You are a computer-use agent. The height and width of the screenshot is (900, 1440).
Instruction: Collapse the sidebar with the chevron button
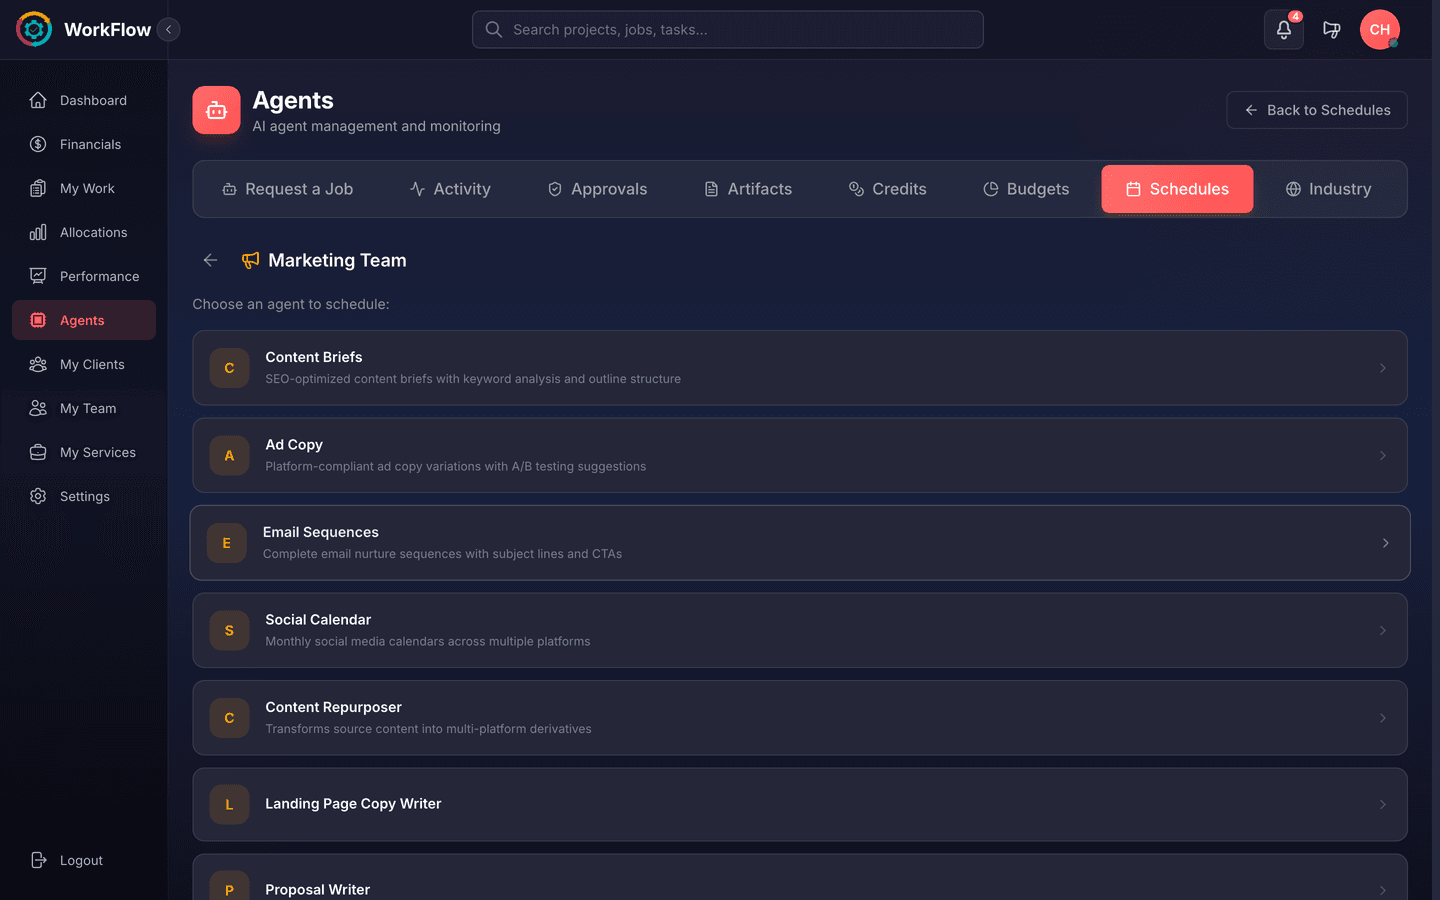[x=169, y=29]
